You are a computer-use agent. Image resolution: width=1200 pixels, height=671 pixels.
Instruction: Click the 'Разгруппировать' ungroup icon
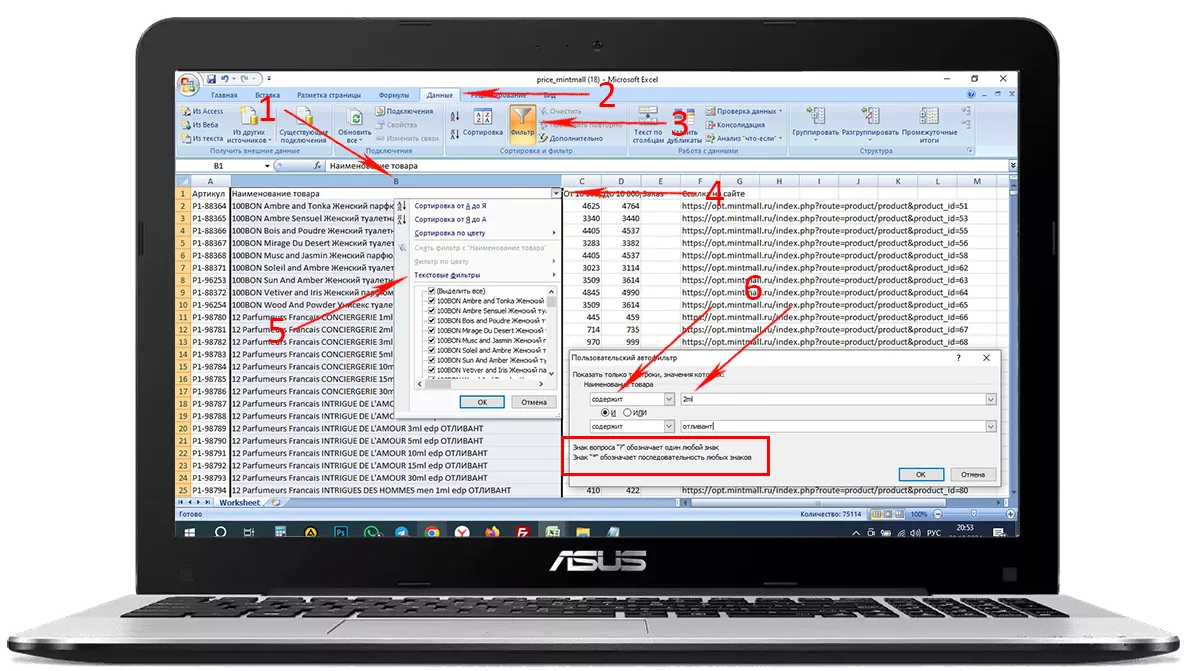870,116
